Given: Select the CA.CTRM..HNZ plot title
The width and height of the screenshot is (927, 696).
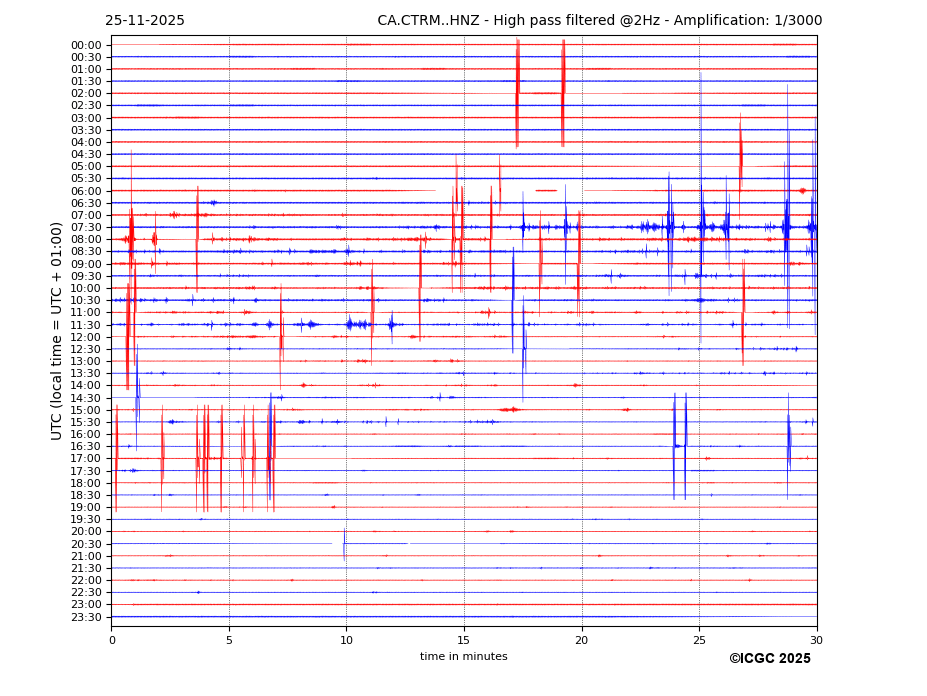Looking at the screenshot, I should coord(599,21).
